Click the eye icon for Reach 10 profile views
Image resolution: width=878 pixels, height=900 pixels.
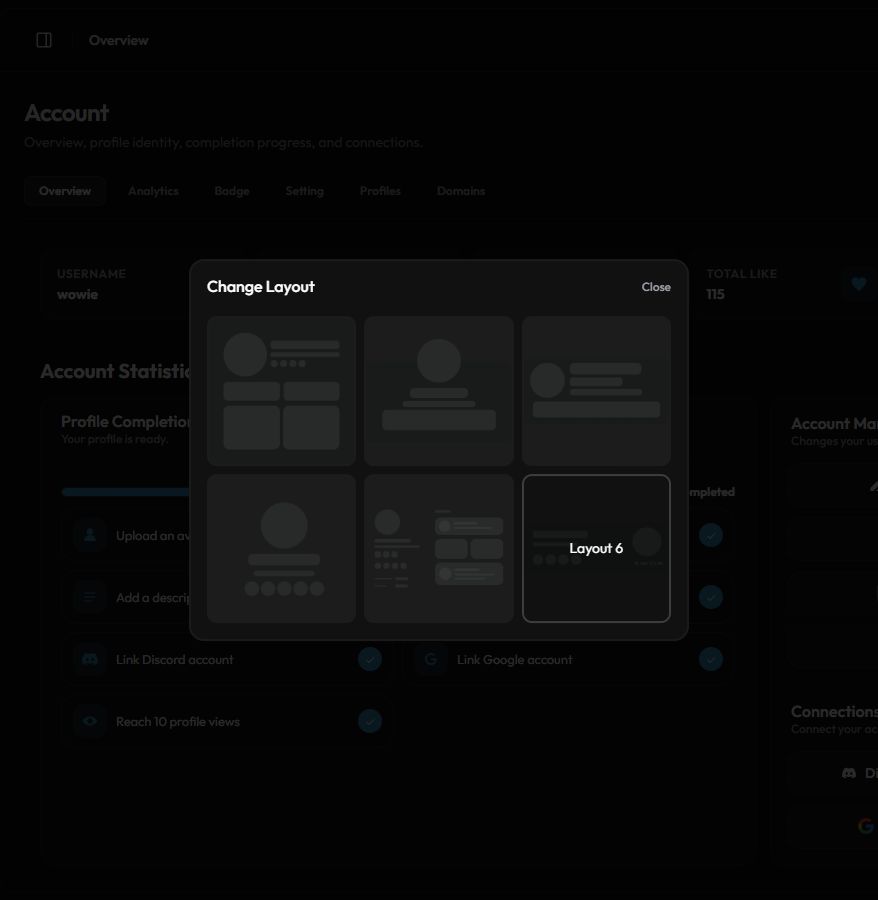90,721
